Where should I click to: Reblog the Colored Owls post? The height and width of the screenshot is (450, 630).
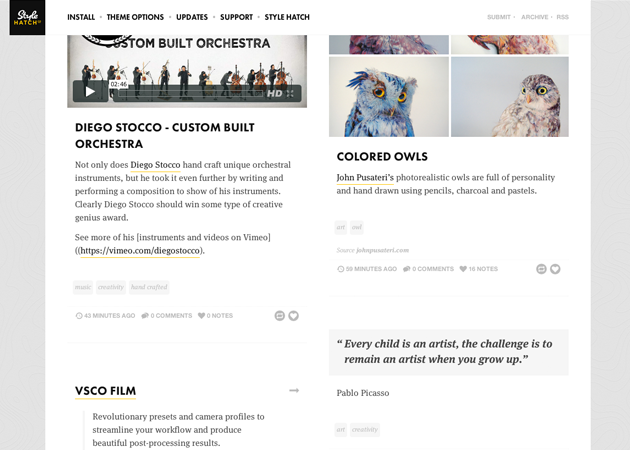click(x=541, y=269)
